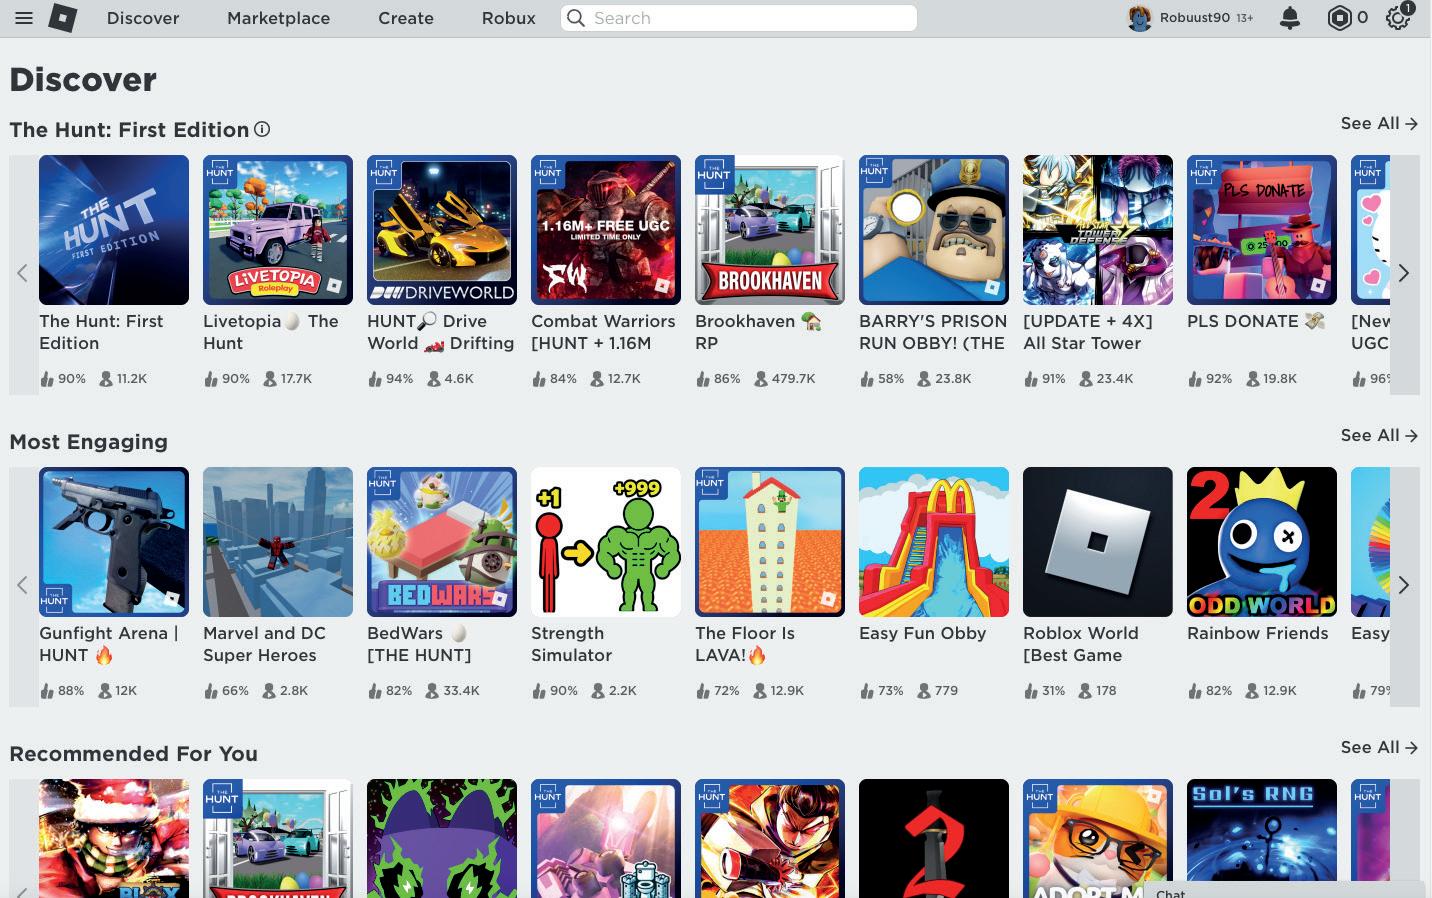Open the Rainbow Friends thumbnail
The image size is (1432, 898).
pyautogui.click(x=1262, y=542)
